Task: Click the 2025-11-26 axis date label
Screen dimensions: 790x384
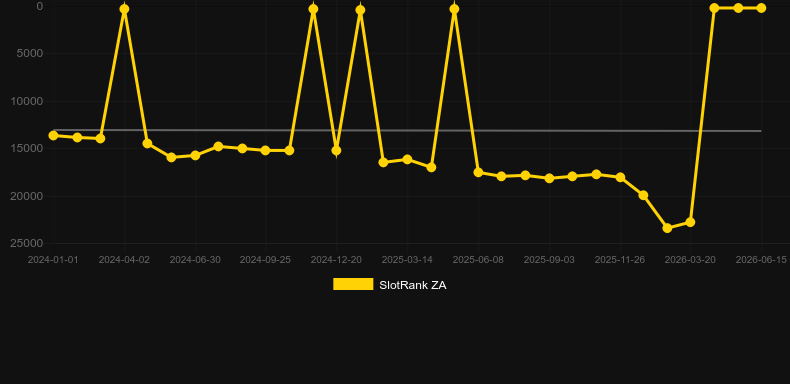Action: (620, 260)
